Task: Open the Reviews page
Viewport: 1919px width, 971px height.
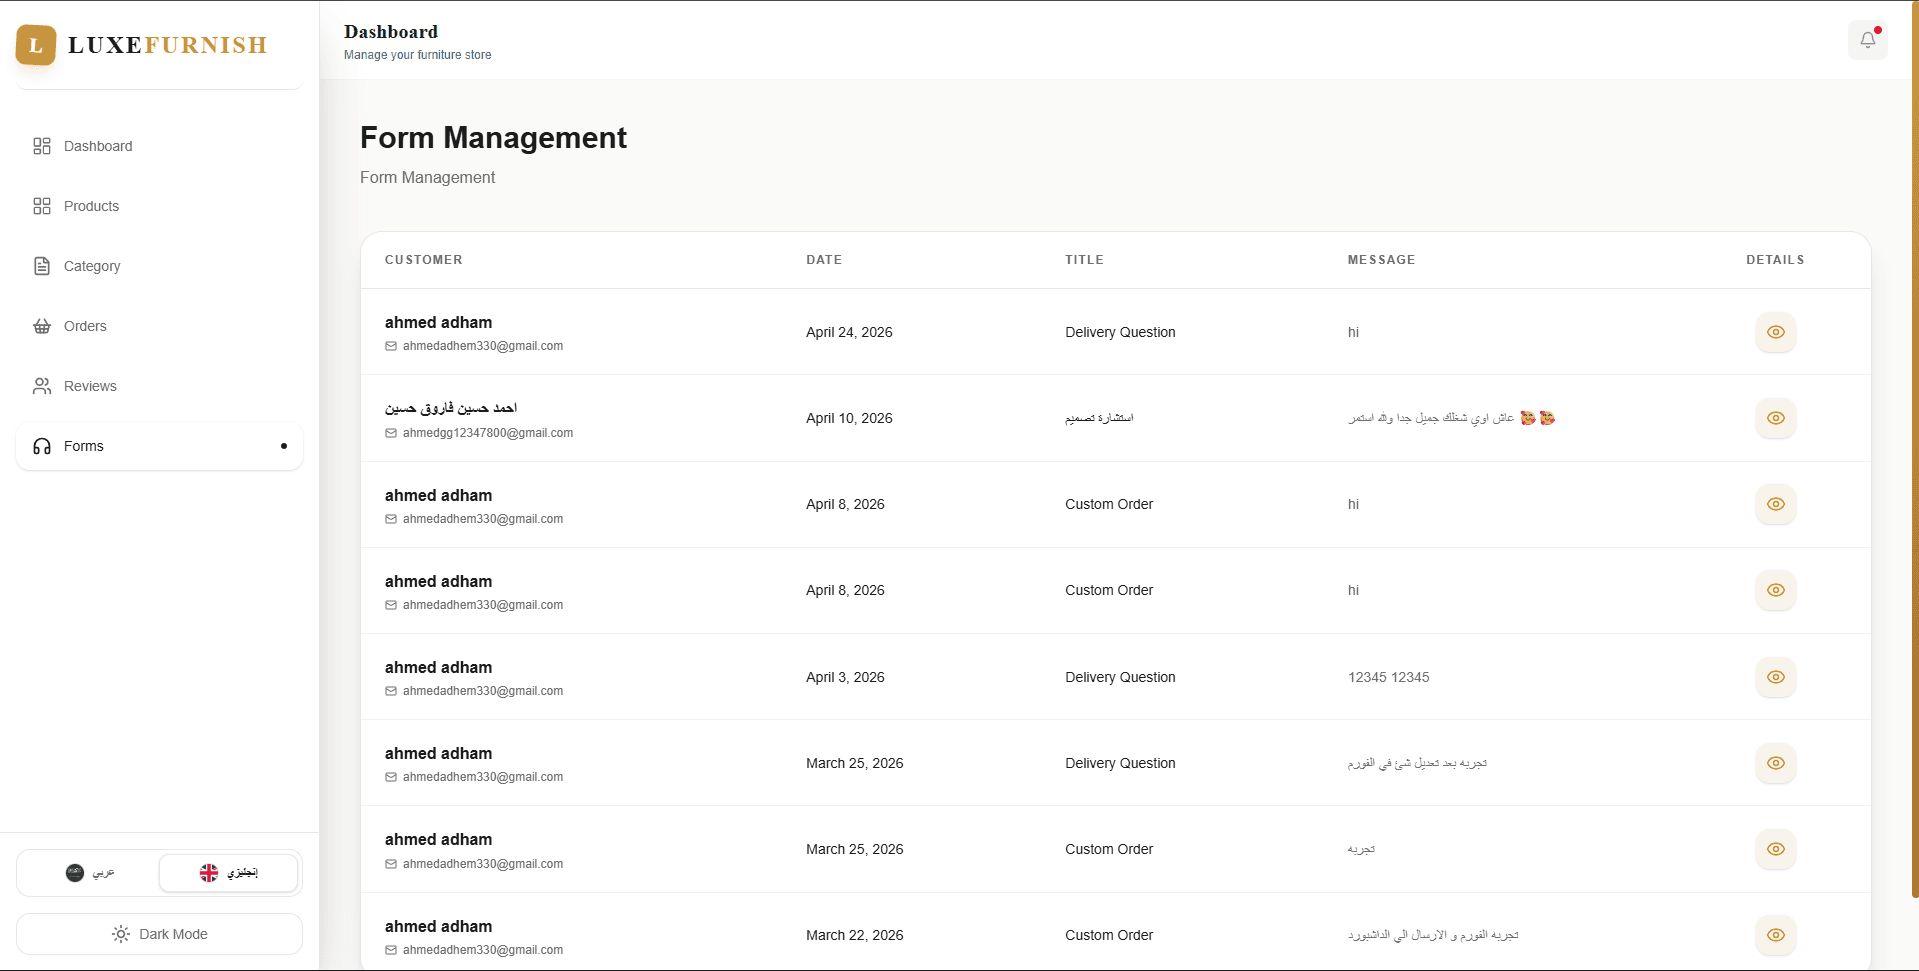Action: click(159, 386)
